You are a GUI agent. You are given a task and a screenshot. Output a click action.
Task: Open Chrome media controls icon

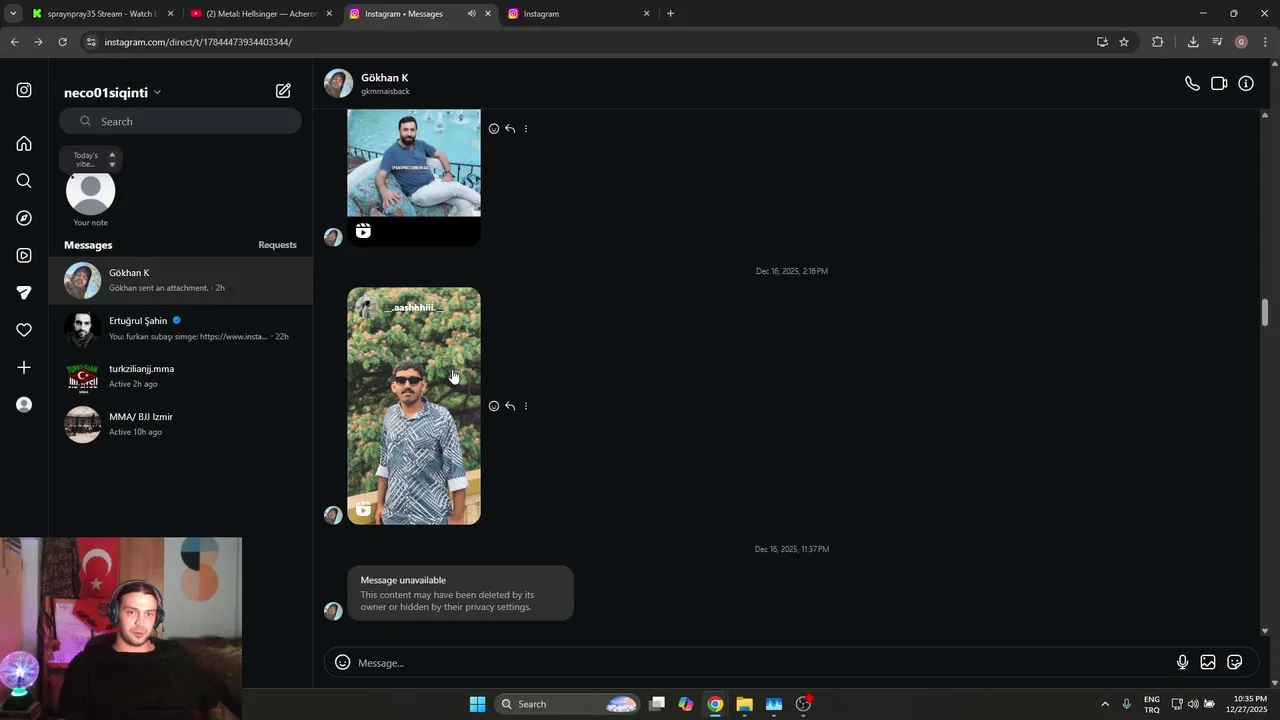1217,42
